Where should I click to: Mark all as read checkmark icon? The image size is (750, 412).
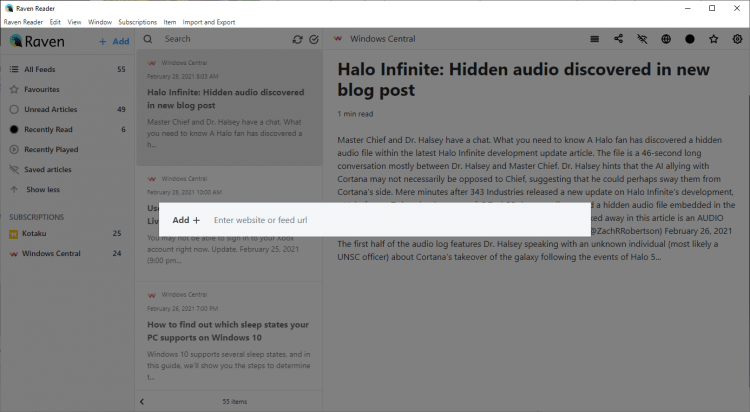click(314, 40)
